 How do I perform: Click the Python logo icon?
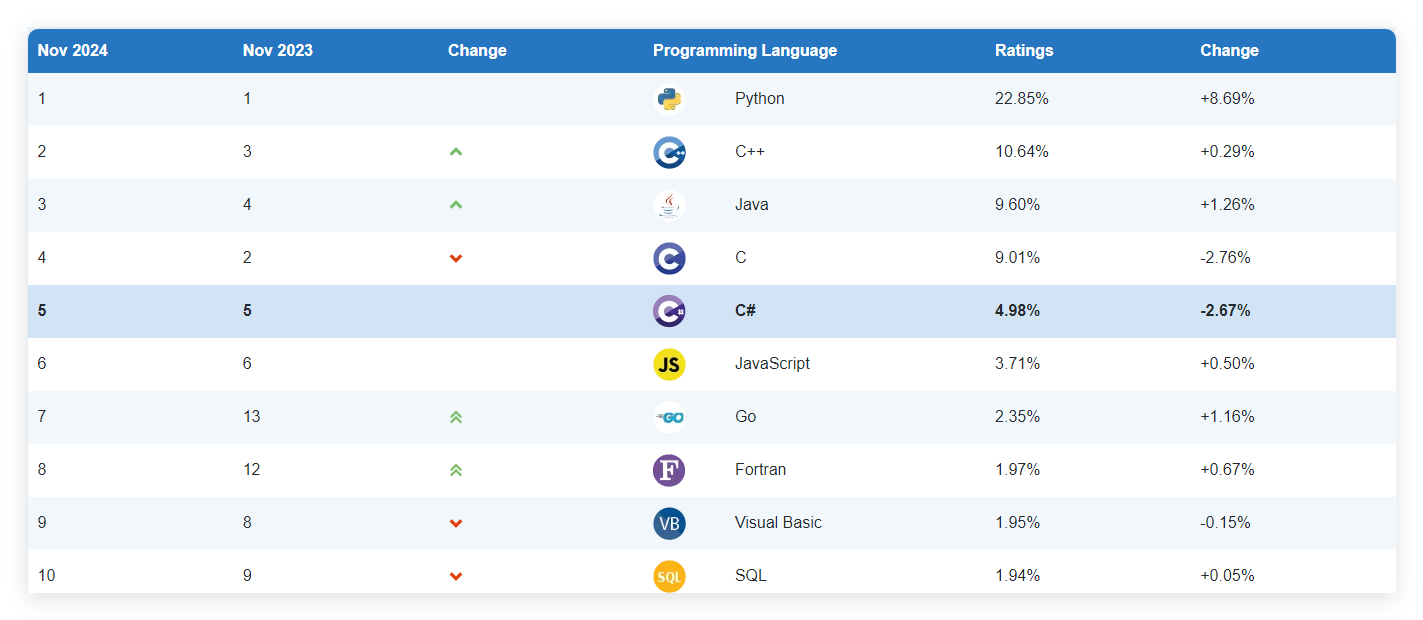coord(669,99)
